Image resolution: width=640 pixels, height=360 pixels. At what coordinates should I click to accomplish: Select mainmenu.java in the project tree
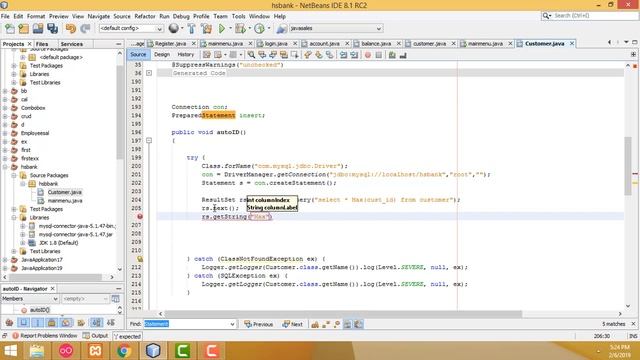tap(65, 201)
